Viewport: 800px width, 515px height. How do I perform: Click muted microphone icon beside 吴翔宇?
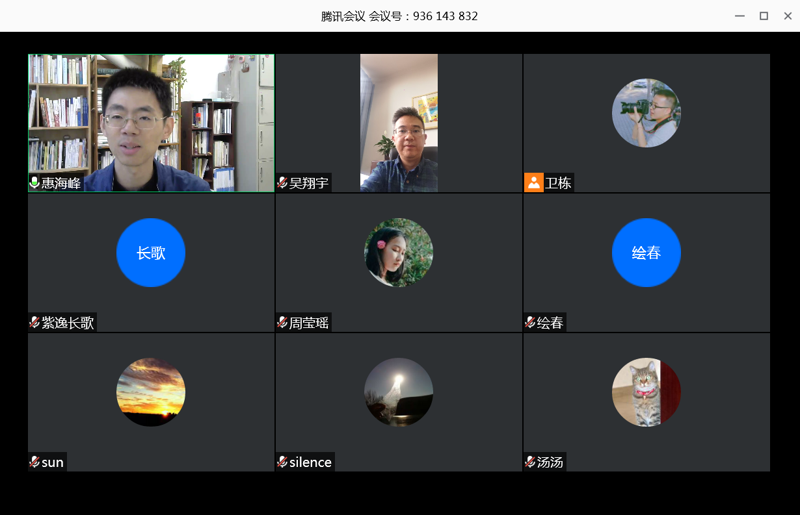point(282,183)
